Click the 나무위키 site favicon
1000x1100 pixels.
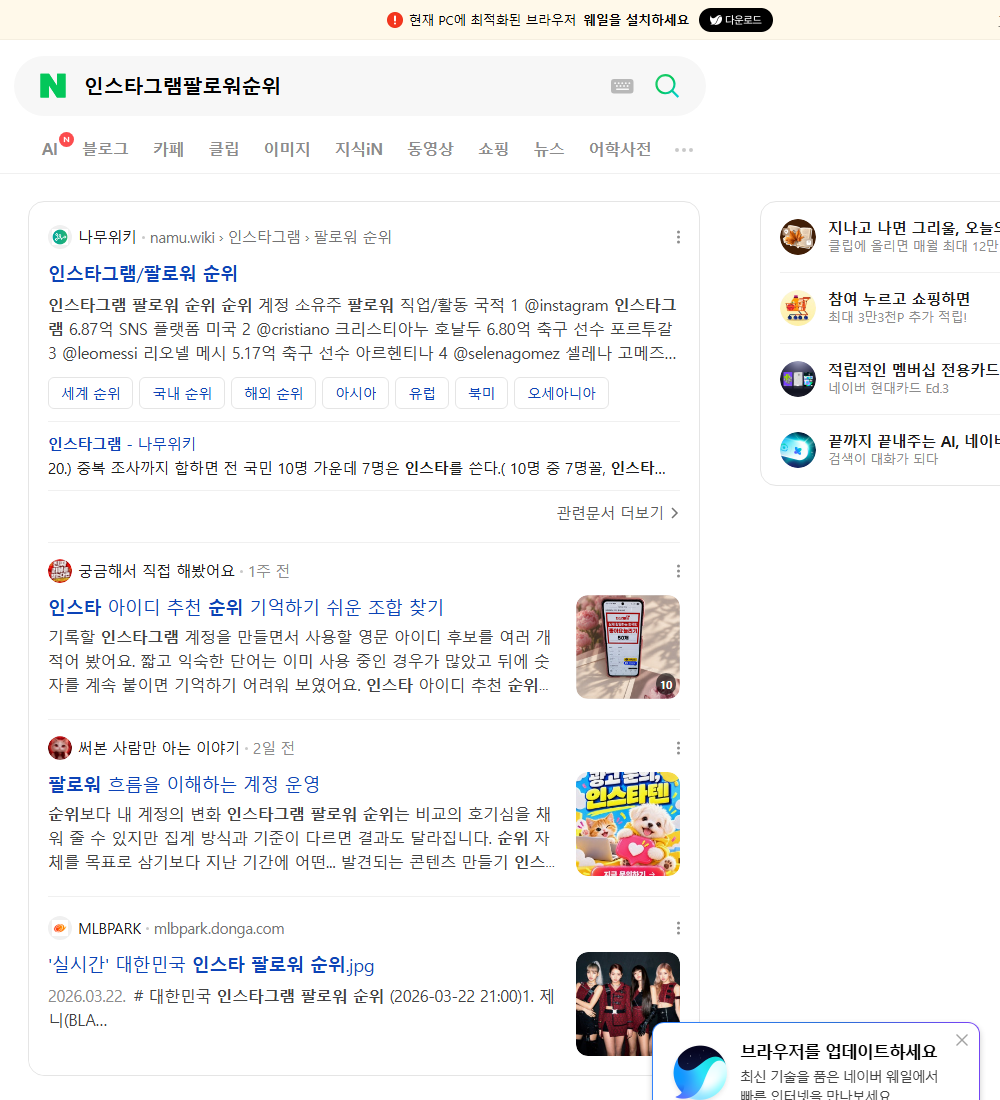coord(60,237)
